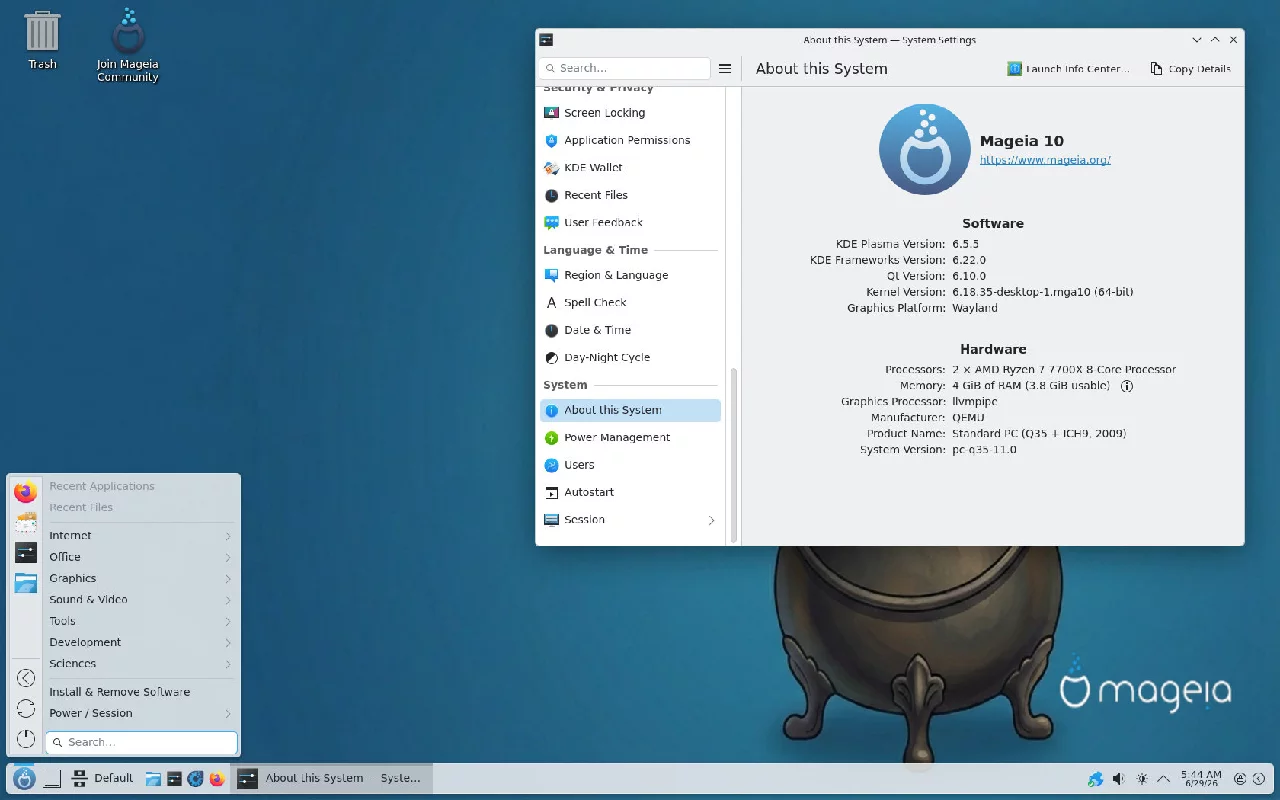Expand the Development menu category
This screenshot has width=1280, height=800.
click(x=140, y=642)
